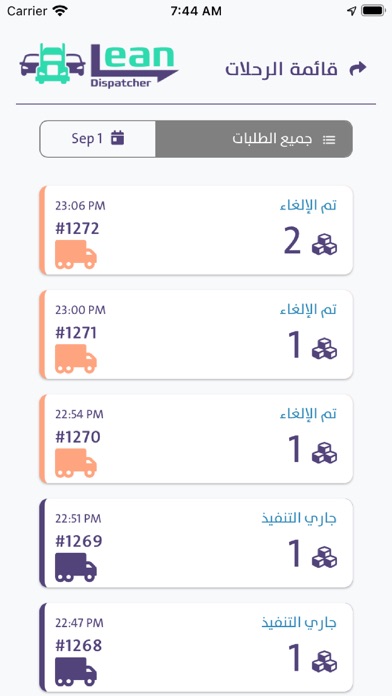Open the Sep 1 date picker
392x696 pixels.
pyautogui.click(x=98, y=139)
